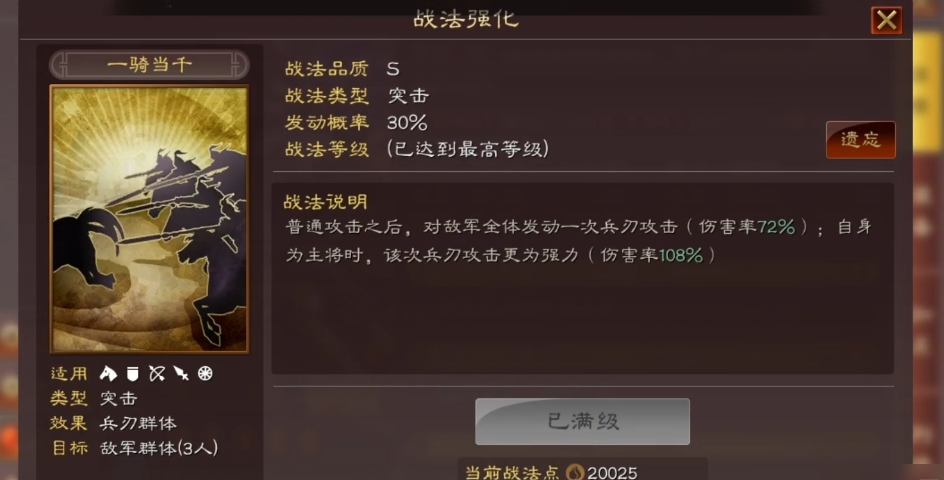Click the 敌军群体(3人) target text
Image resolution: width=944 pixels, height=480 pixels.
(159, 448)
